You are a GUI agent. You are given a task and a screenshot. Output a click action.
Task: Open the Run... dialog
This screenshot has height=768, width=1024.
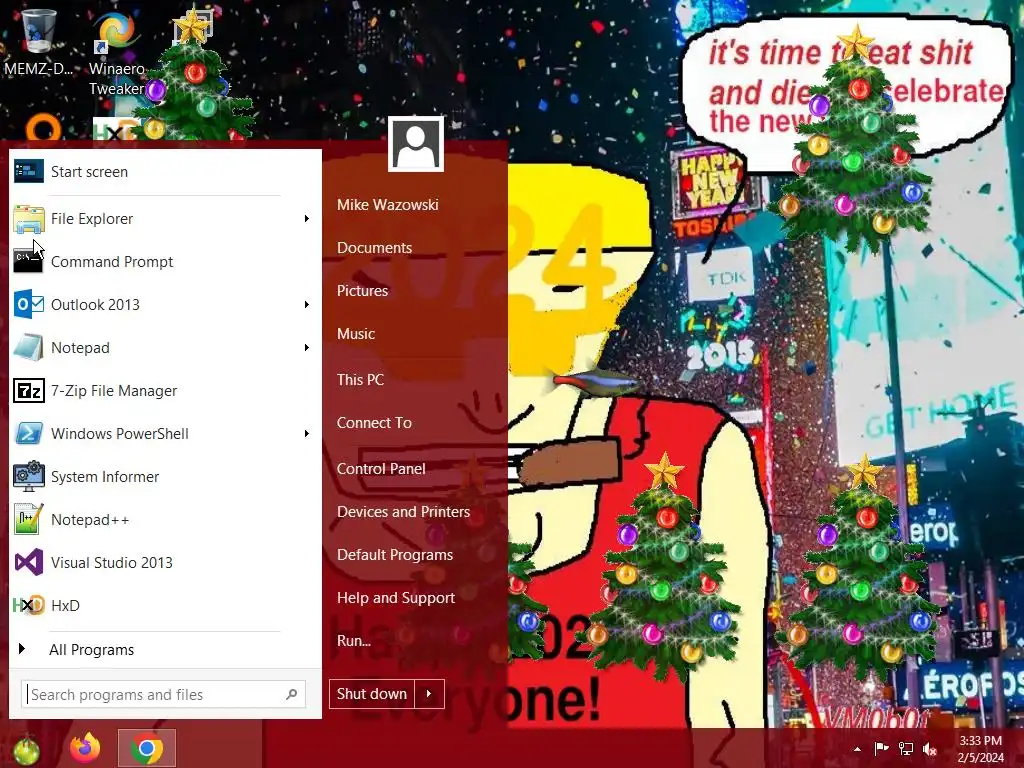click(x=354, y=641)
